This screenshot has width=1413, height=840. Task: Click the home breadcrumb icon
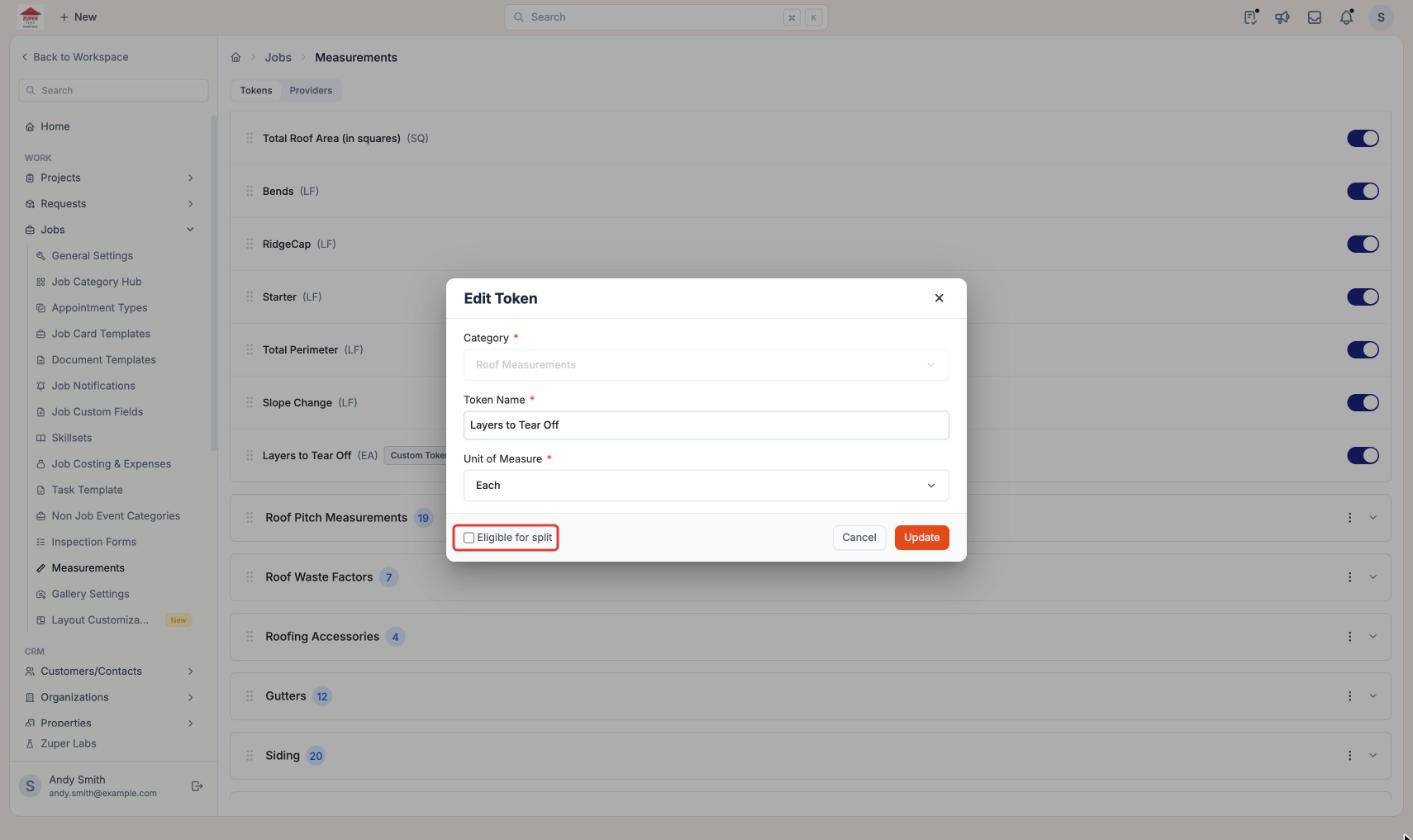(236, 57)
